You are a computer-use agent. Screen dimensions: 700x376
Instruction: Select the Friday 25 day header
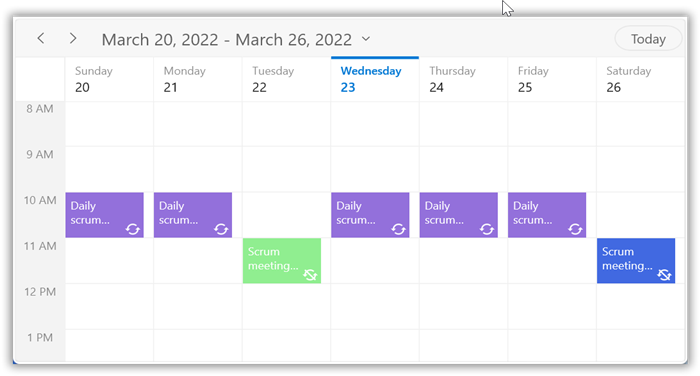click(x=552, y=79)
